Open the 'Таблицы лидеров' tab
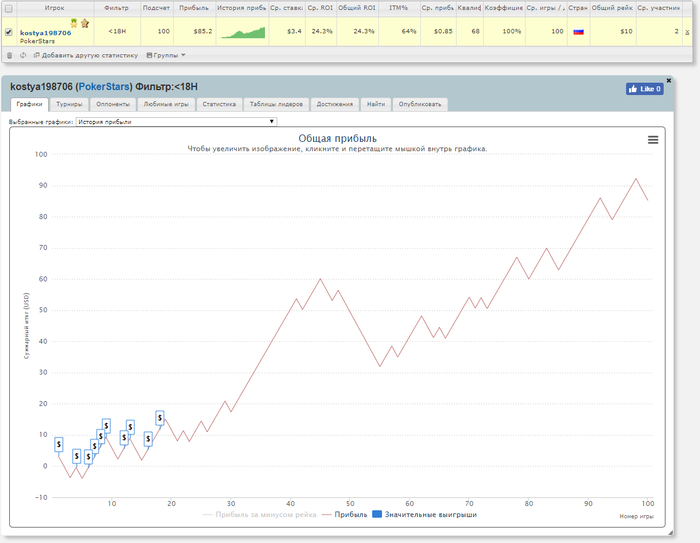Image resolution: width=700 pixels, height=543 pixels. coord(276,104)
